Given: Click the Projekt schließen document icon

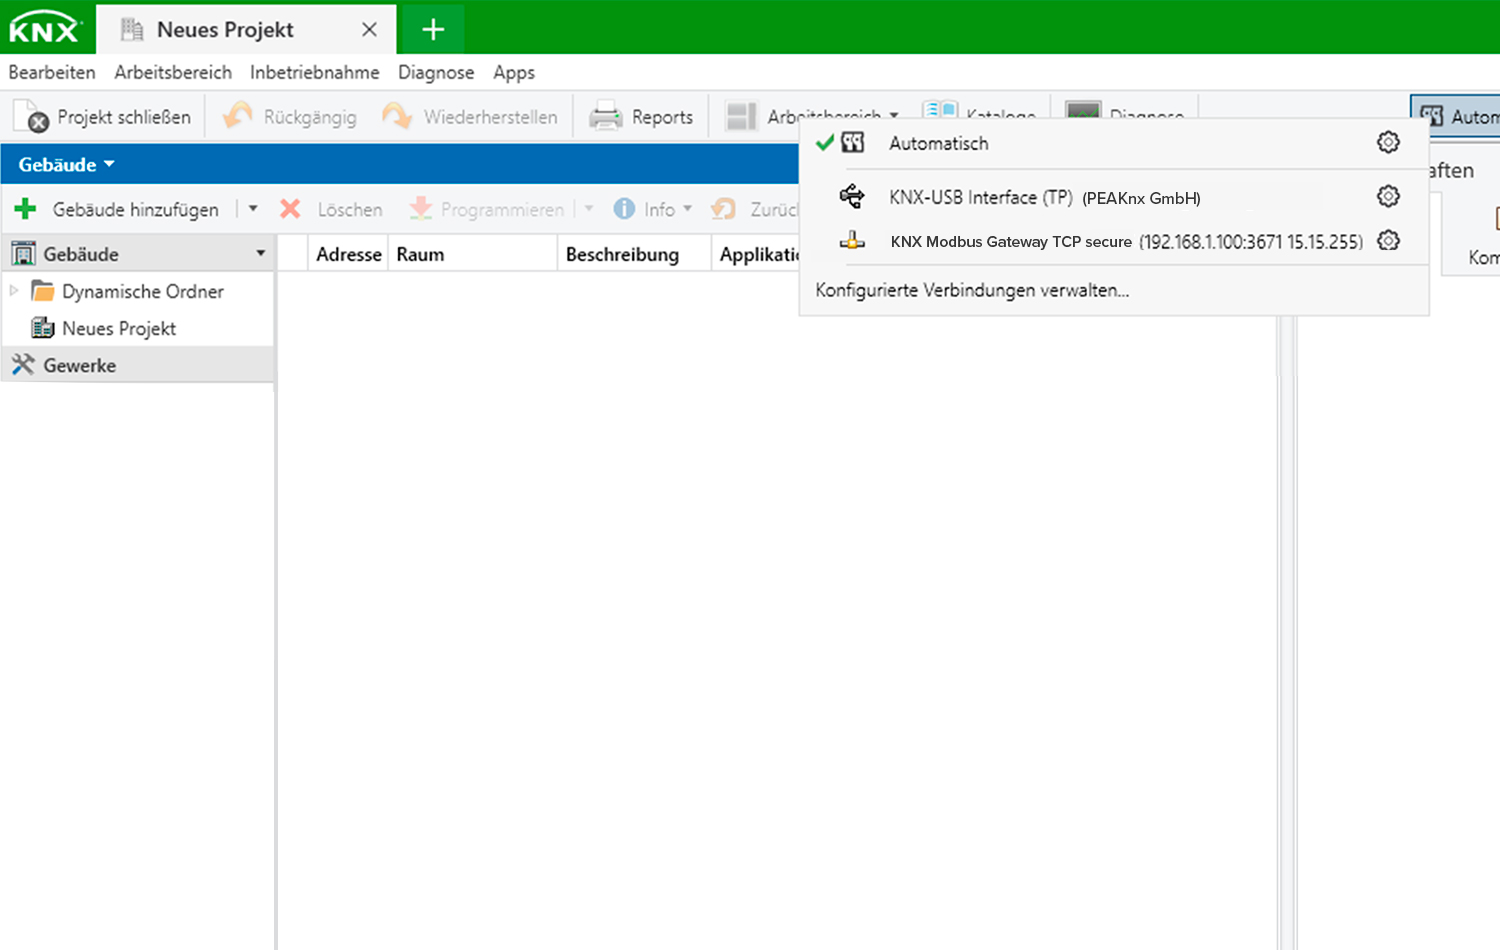Looking at the screenshot, I should (31, 117).
